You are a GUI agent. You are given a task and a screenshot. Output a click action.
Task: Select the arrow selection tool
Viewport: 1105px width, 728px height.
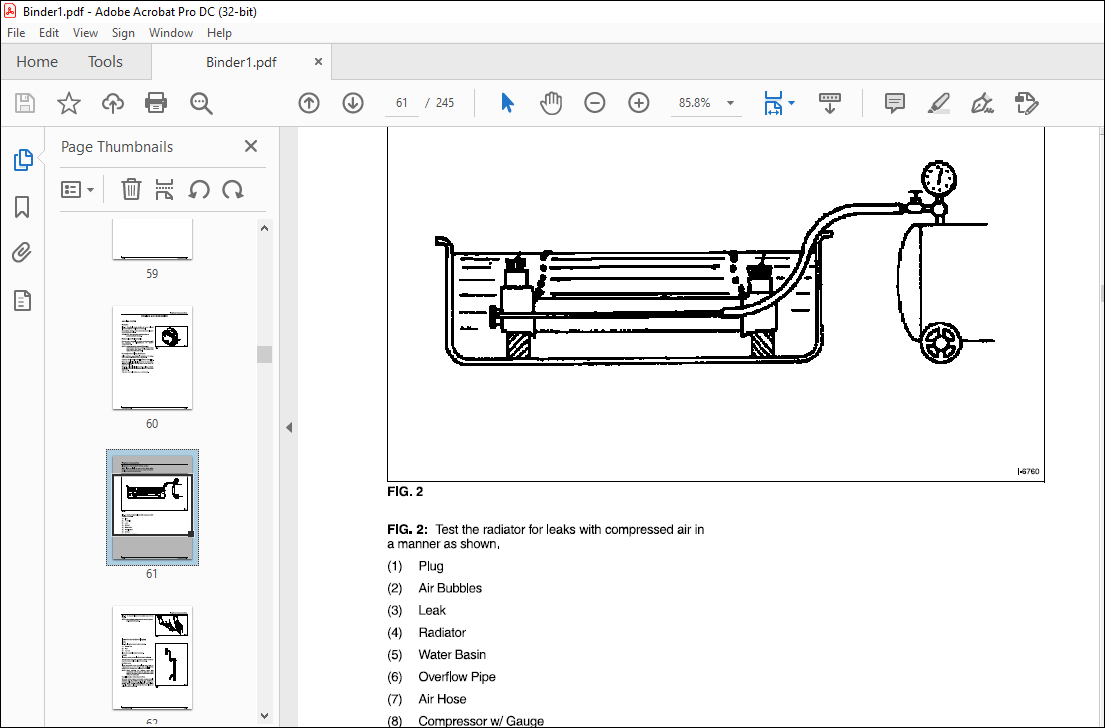tap(507, 103)
